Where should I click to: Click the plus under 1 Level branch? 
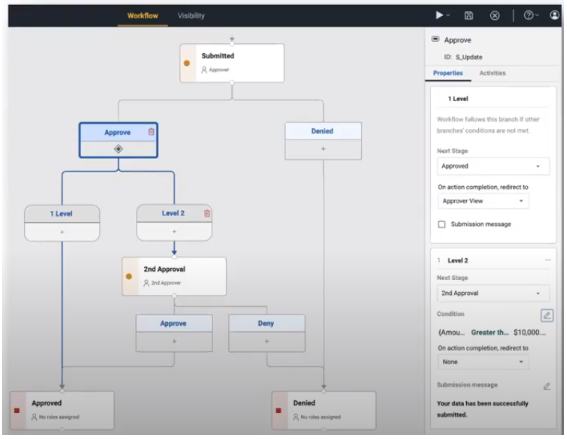(x=62, y=232)
